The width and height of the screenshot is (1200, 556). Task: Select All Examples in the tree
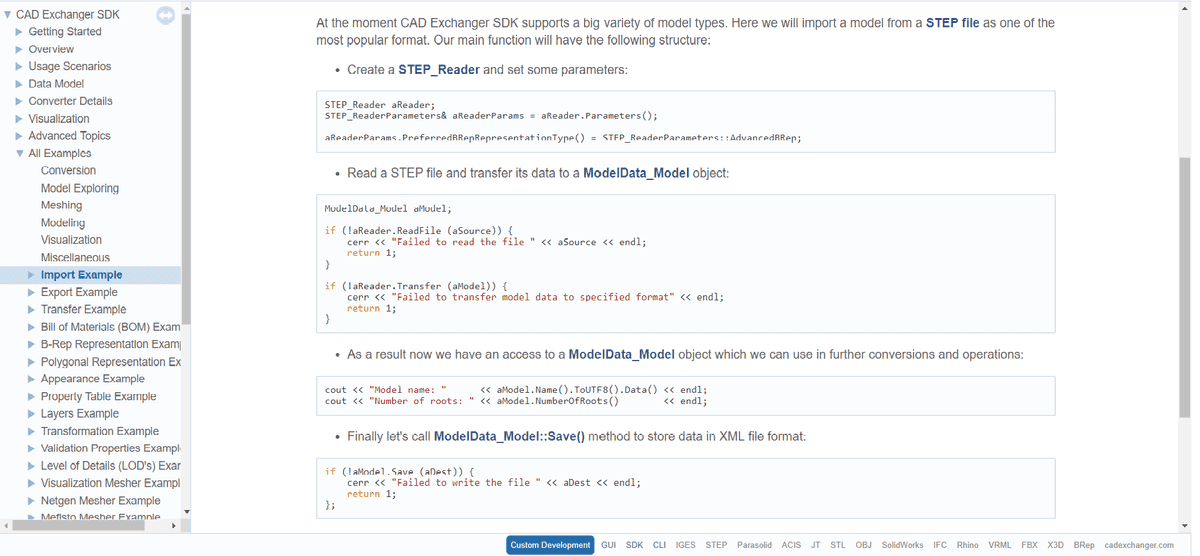pyautogui.click(x=60, y=153)
